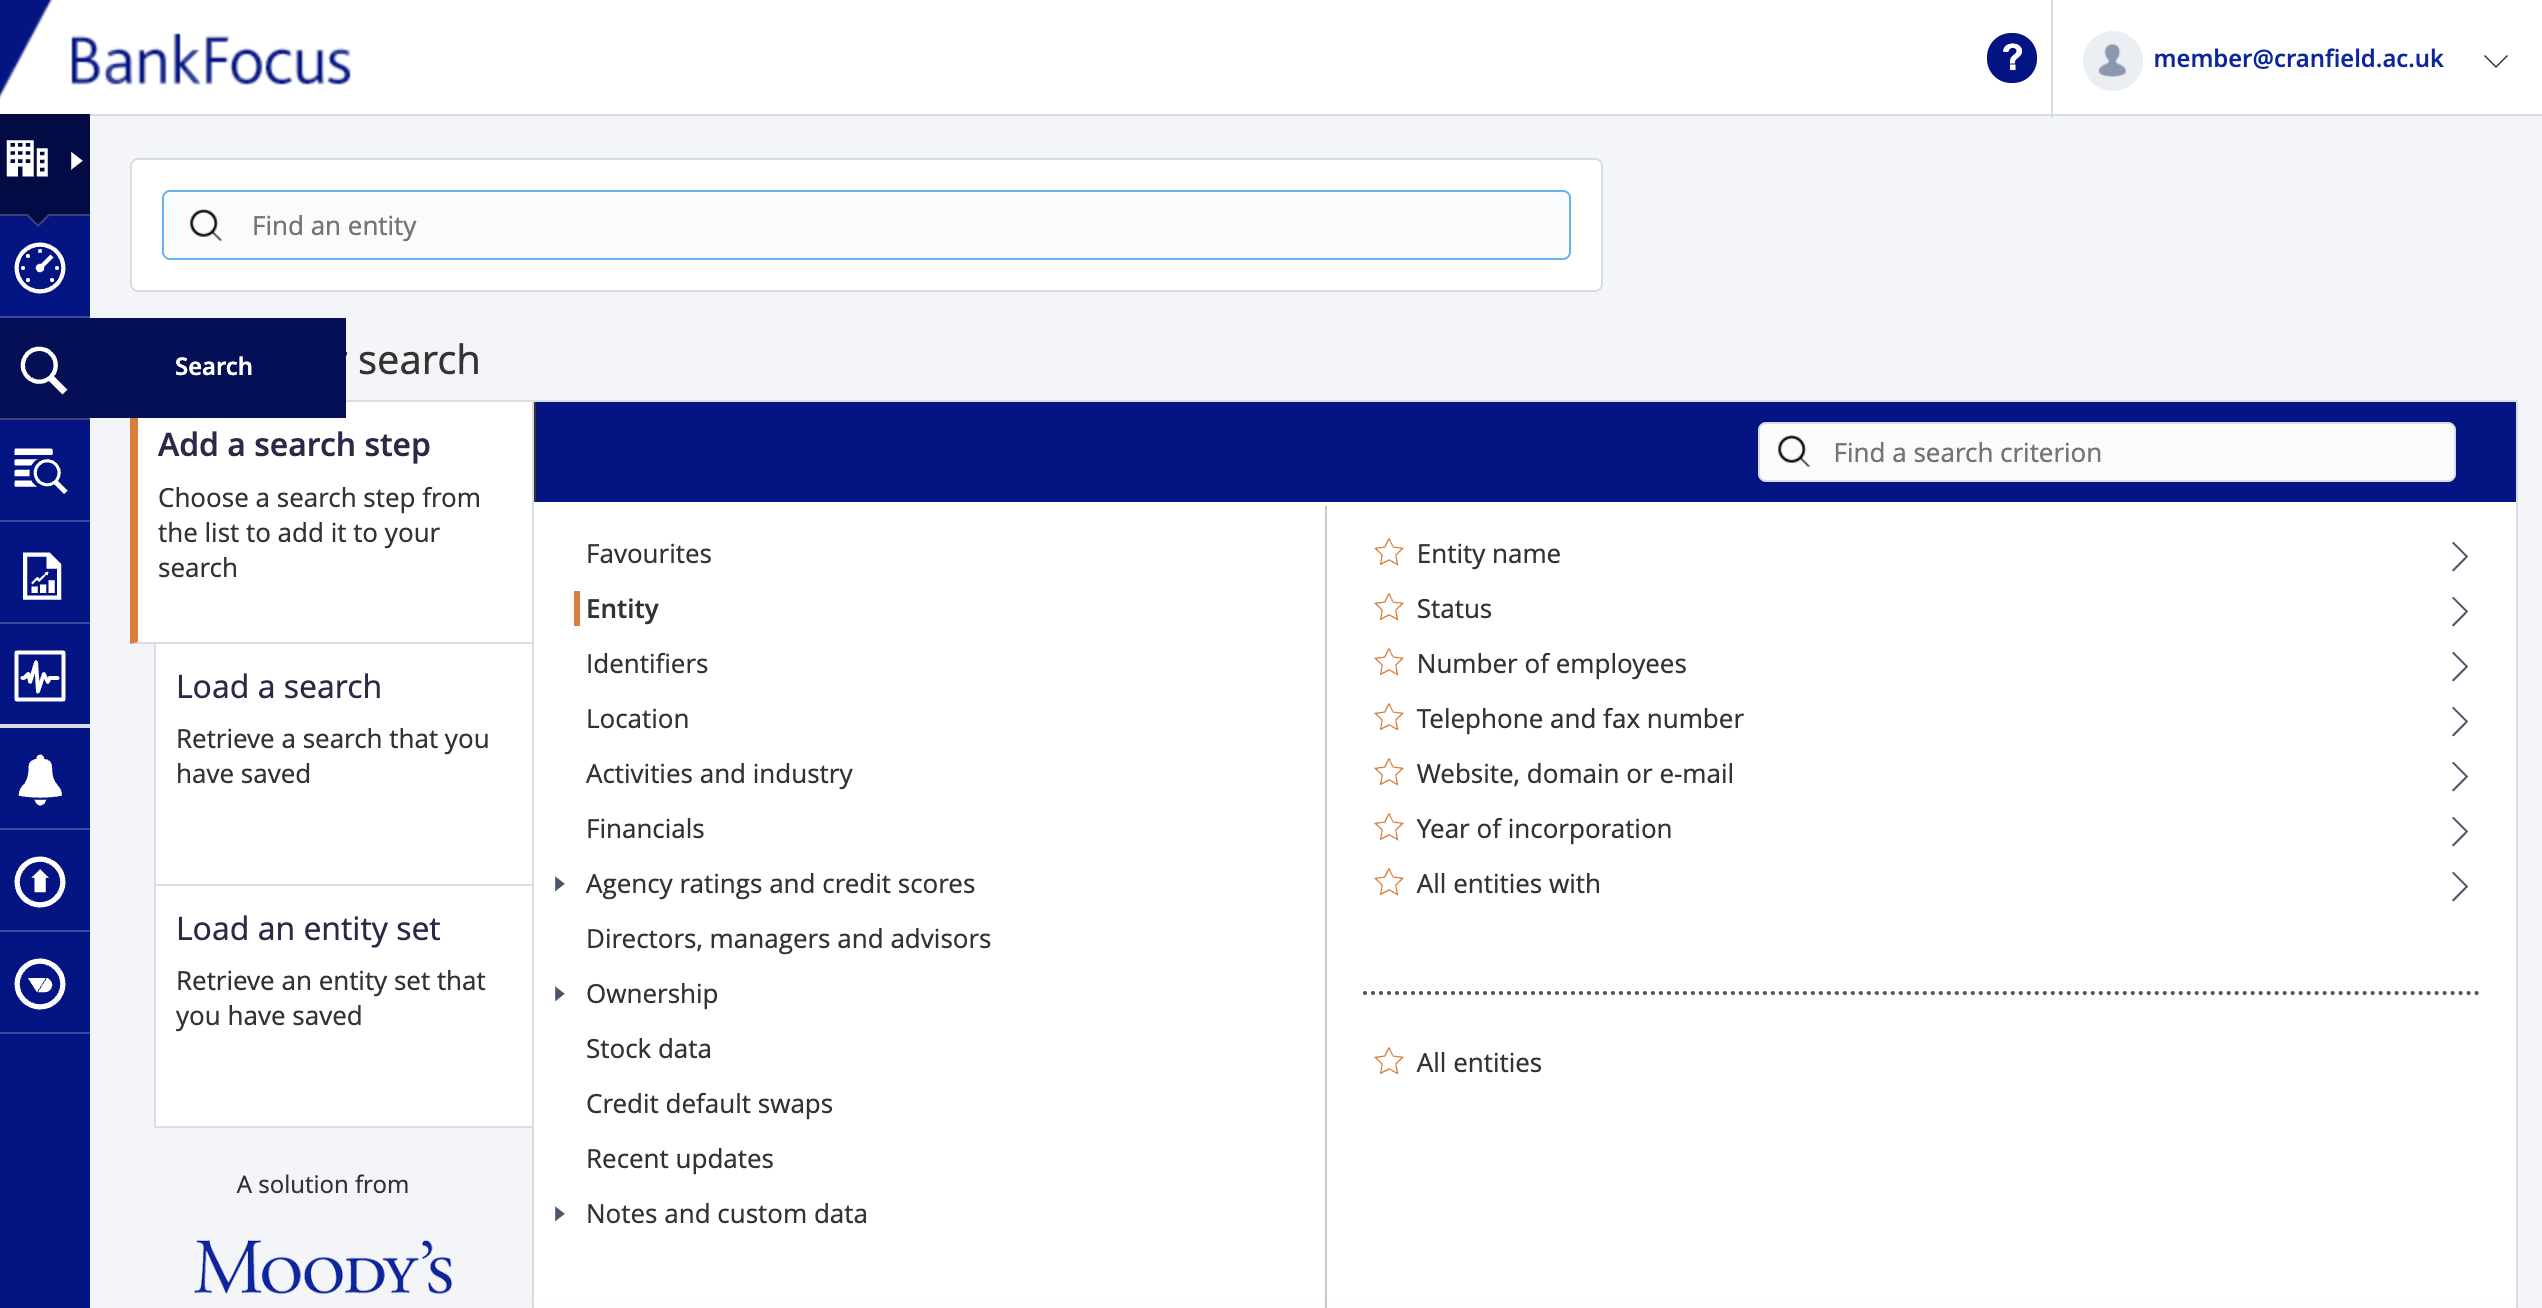Toggle favourite star for Number of employees
The width and height of the screenshot is (2542, 1308).
click(1388, 663)
